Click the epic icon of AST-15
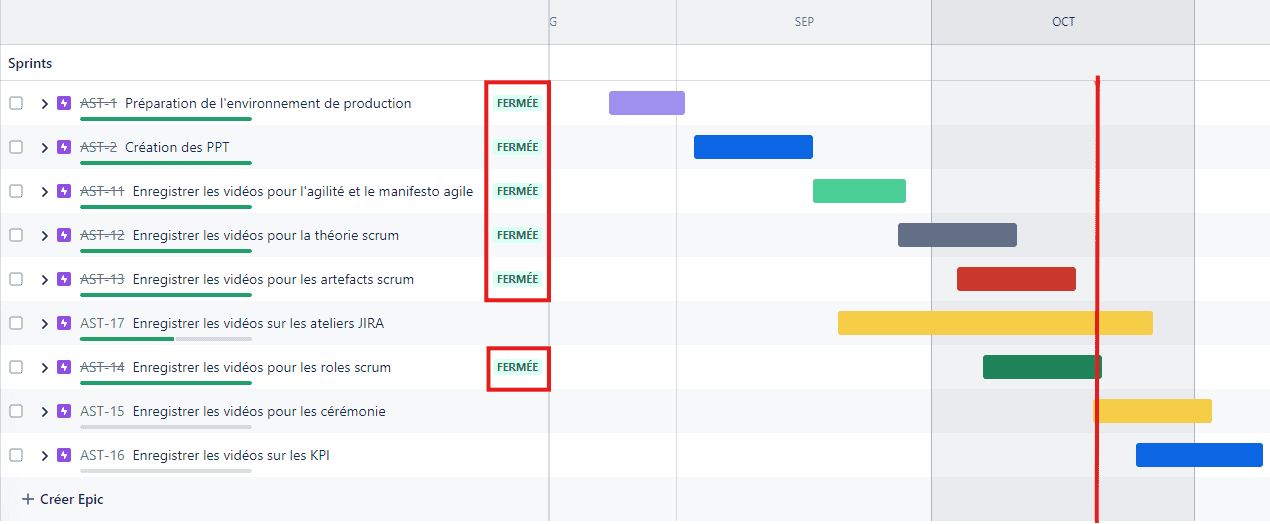Viewport: 1270px width, 524px height. [x=64, y=411]
